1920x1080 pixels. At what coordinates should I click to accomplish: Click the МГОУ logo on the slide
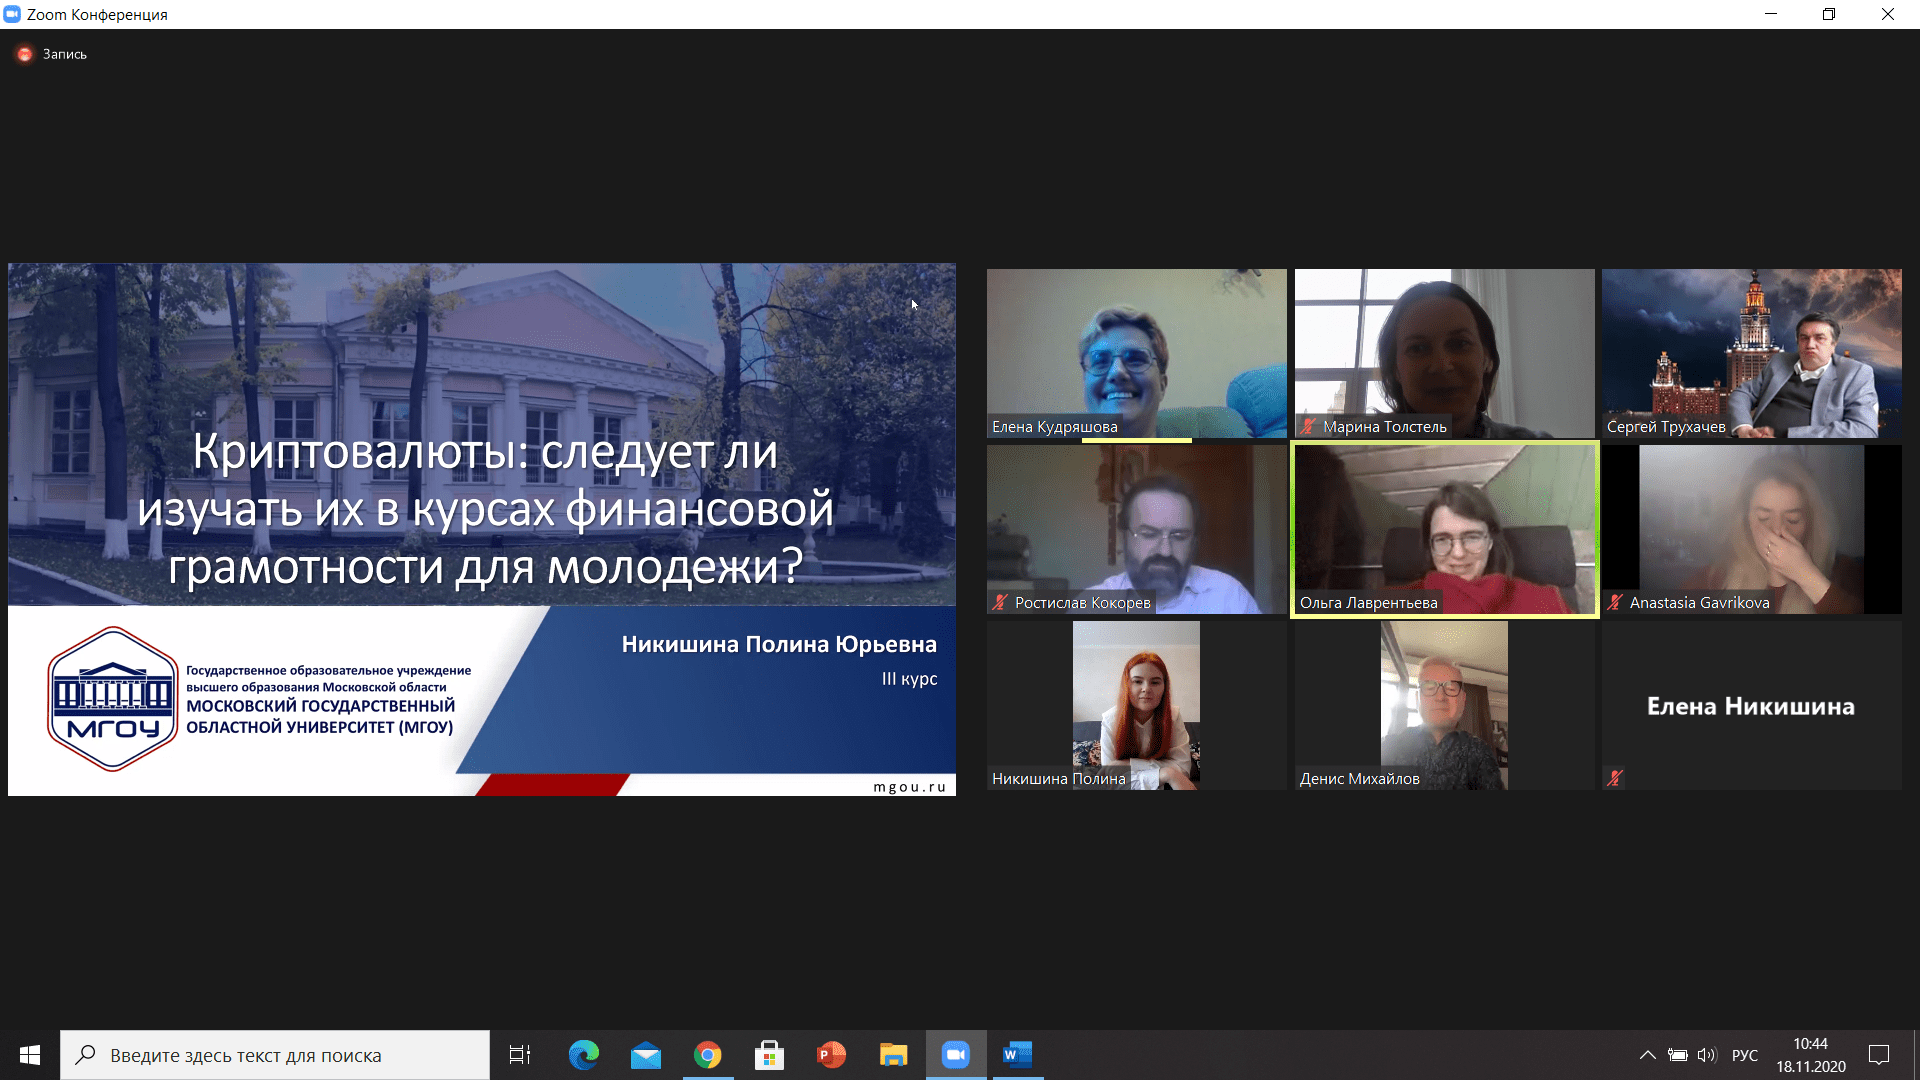[x=113, y=698]
